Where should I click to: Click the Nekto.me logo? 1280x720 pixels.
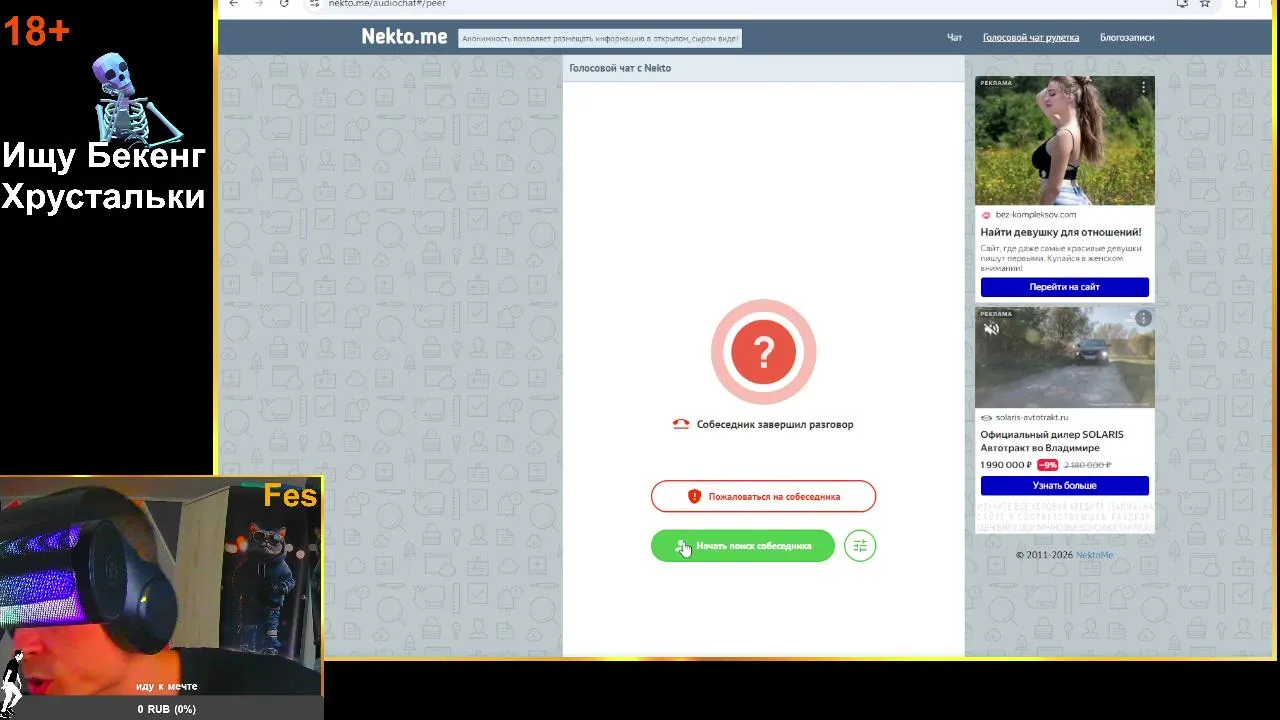(404, 36)
